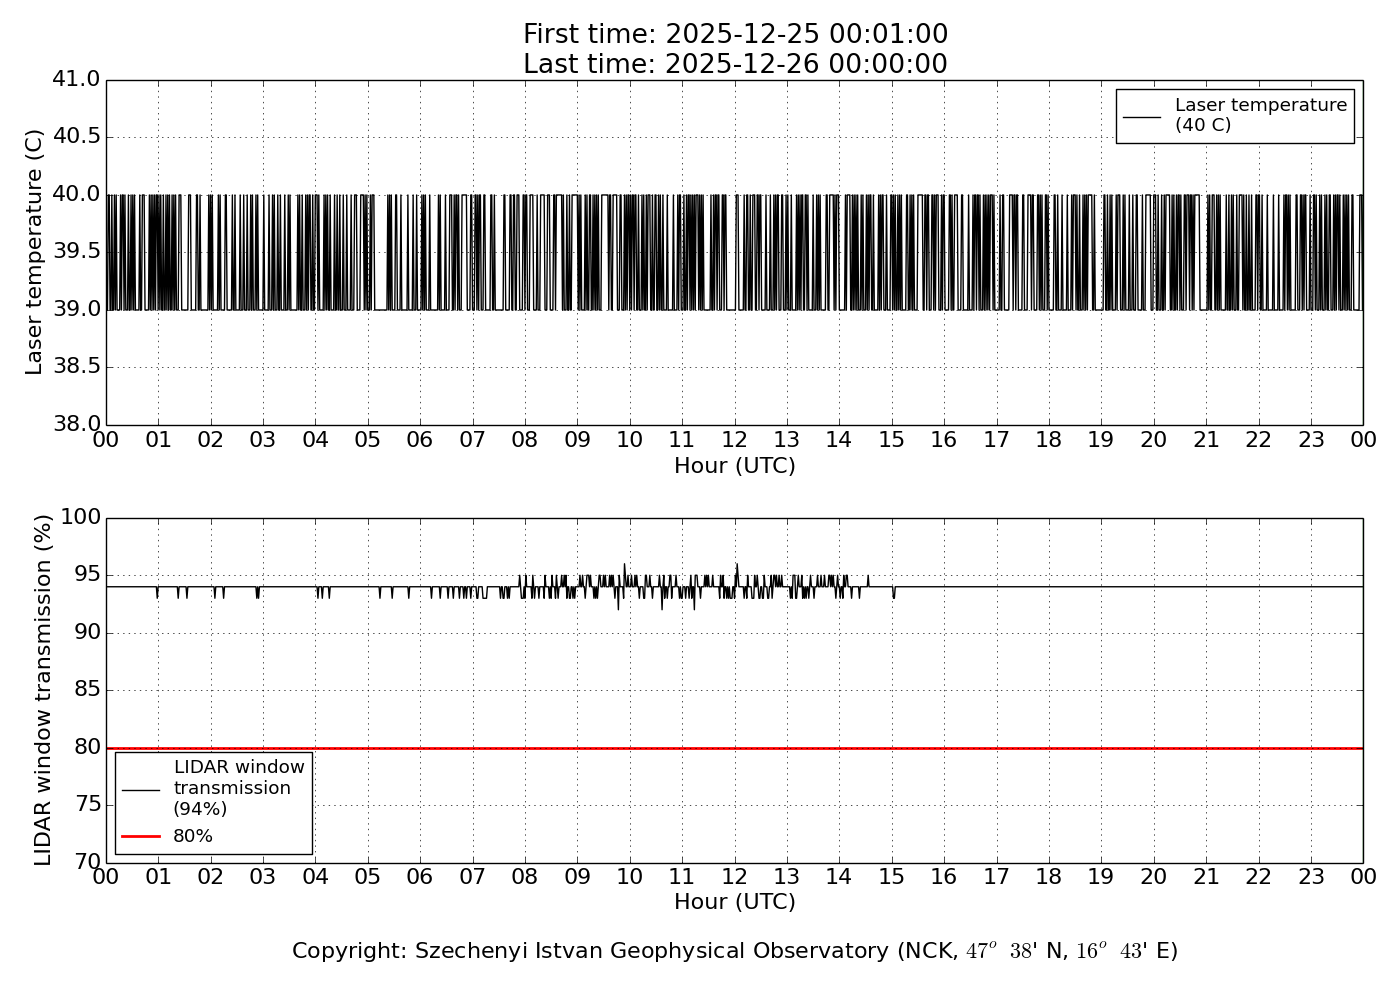Click the Szechenyi Istvan Geophysical Observatory copyright text
The width and height of the screenshot is (1400, 1000).
[735, 951]
